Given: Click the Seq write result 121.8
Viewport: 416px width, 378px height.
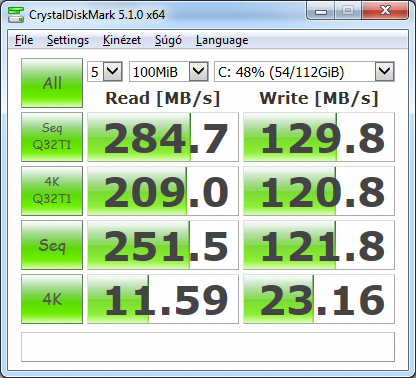Looking at the screenshot, I should pyautogui.click(x=319, y=245).
